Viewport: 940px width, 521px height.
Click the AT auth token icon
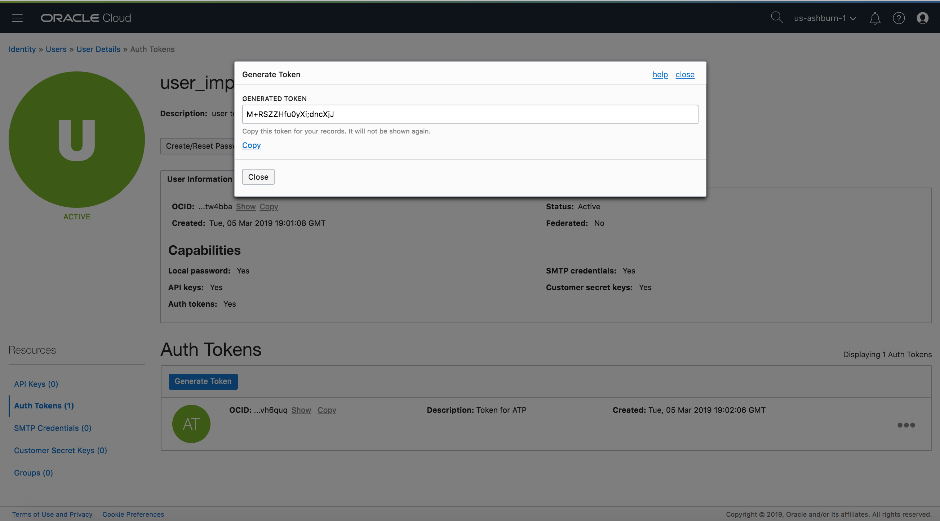pos(191,424)
